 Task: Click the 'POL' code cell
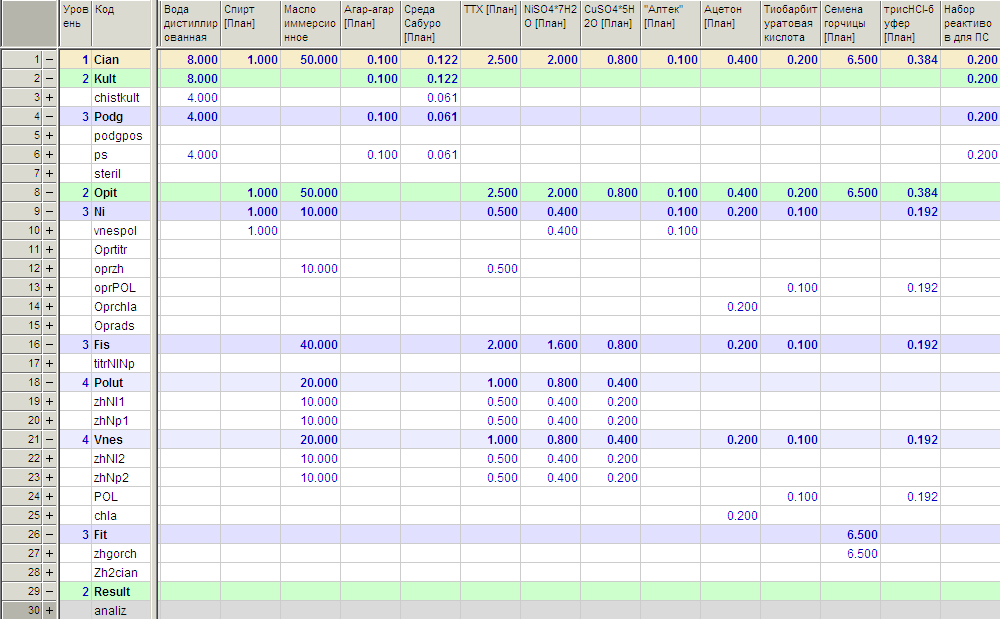coord(121,497)
